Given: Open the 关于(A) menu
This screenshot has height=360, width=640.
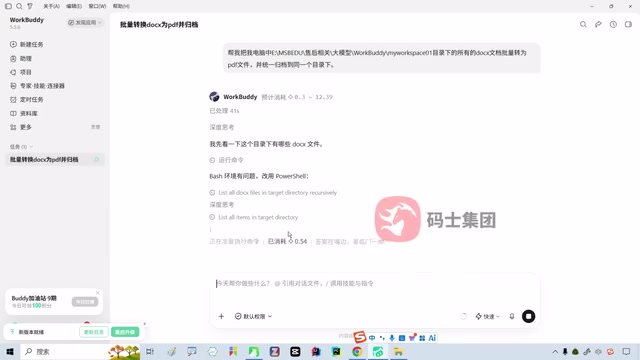Looking at the screenshot, I should [x=51, y=6].
